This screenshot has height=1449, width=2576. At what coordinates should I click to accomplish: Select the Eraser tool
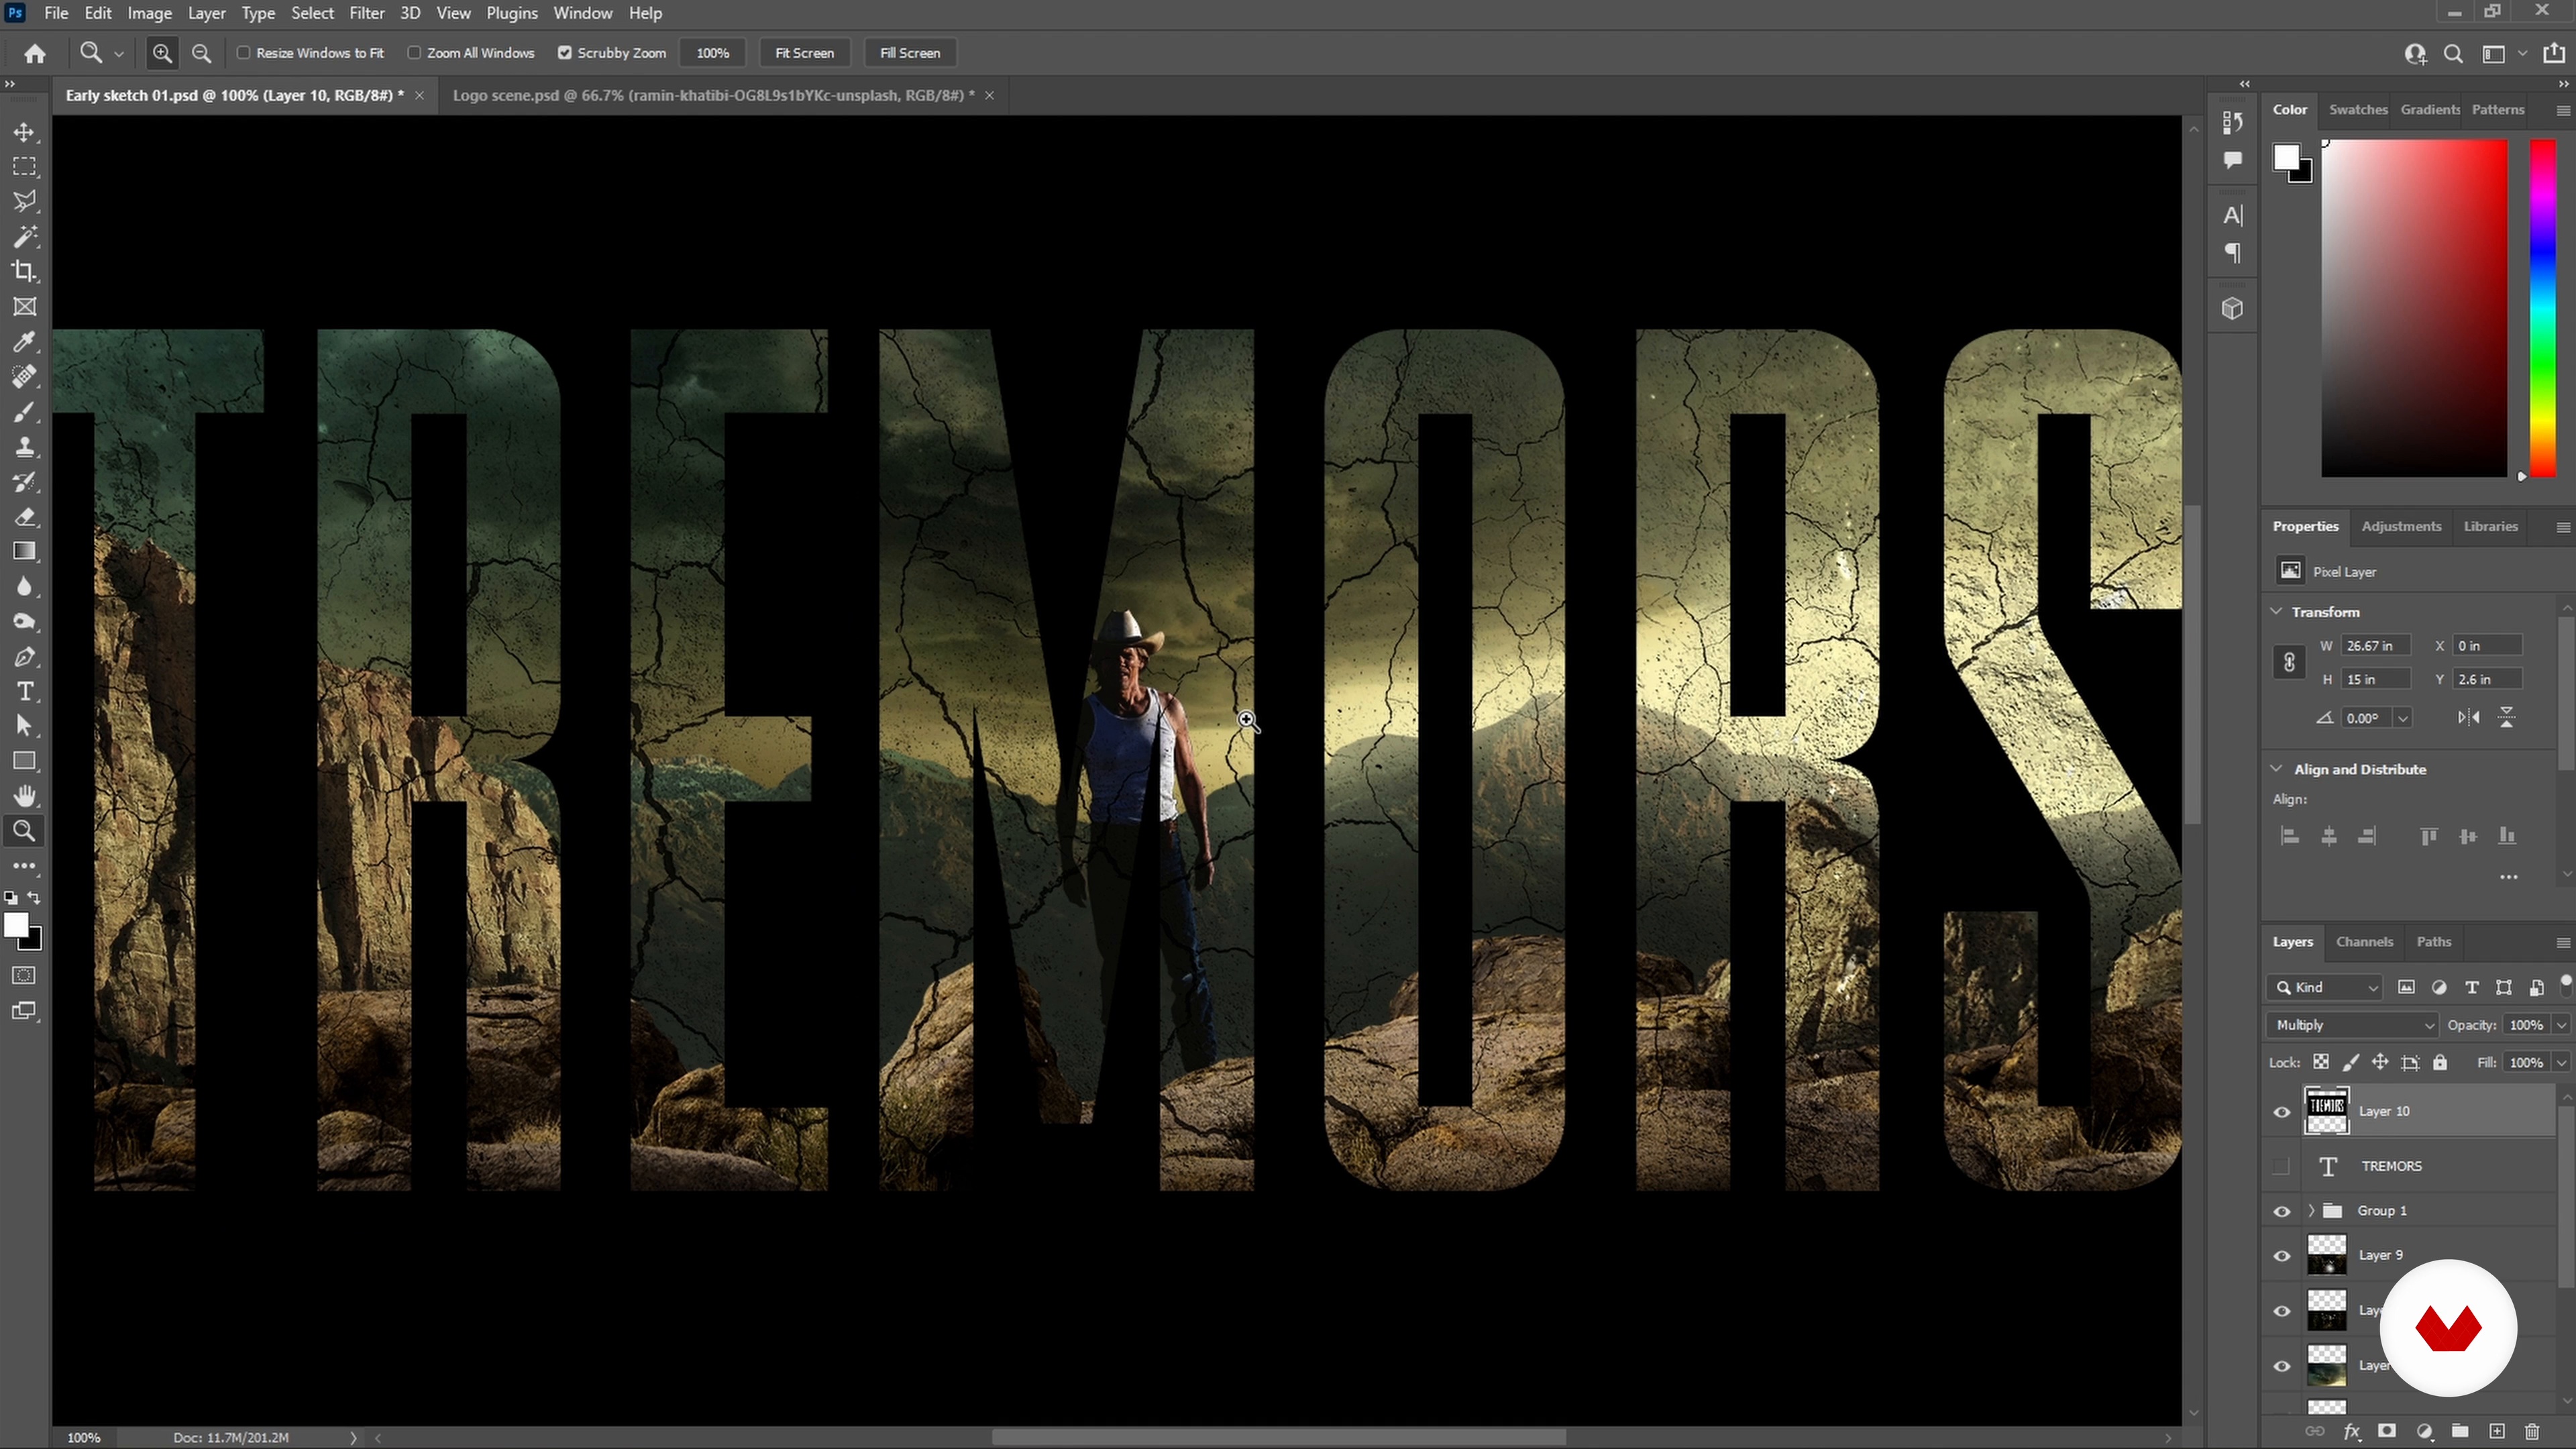24,516
